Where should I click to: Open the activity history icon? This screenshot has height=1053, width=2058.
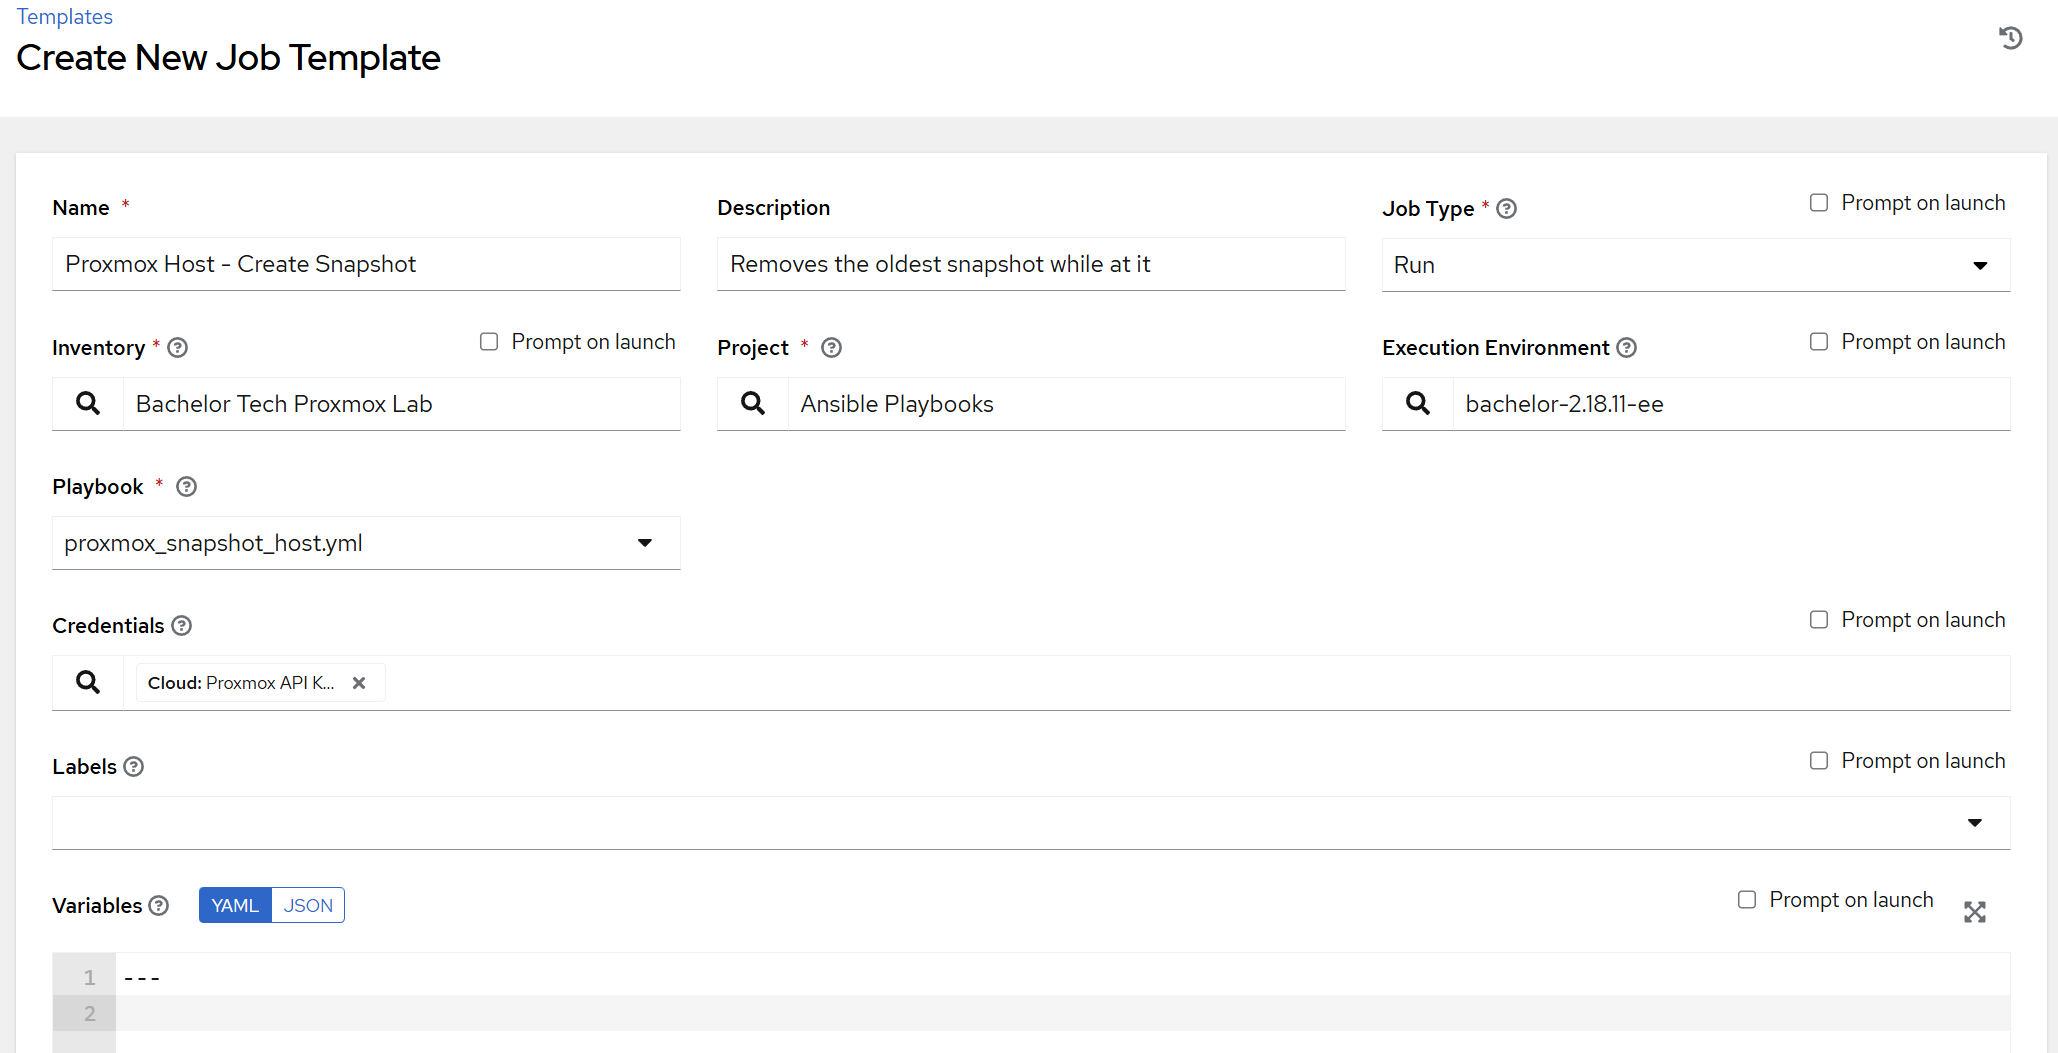pyautogui.click(x=2010, y=38)
